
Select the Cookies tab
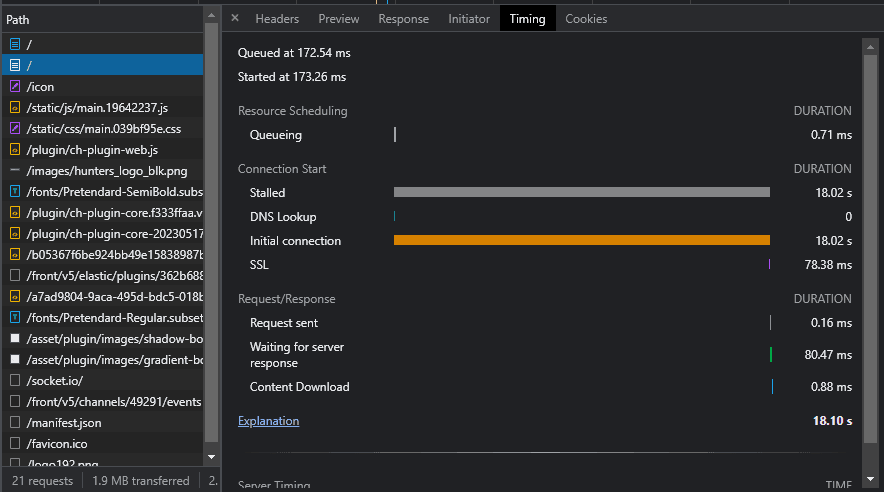click(586, 19)
